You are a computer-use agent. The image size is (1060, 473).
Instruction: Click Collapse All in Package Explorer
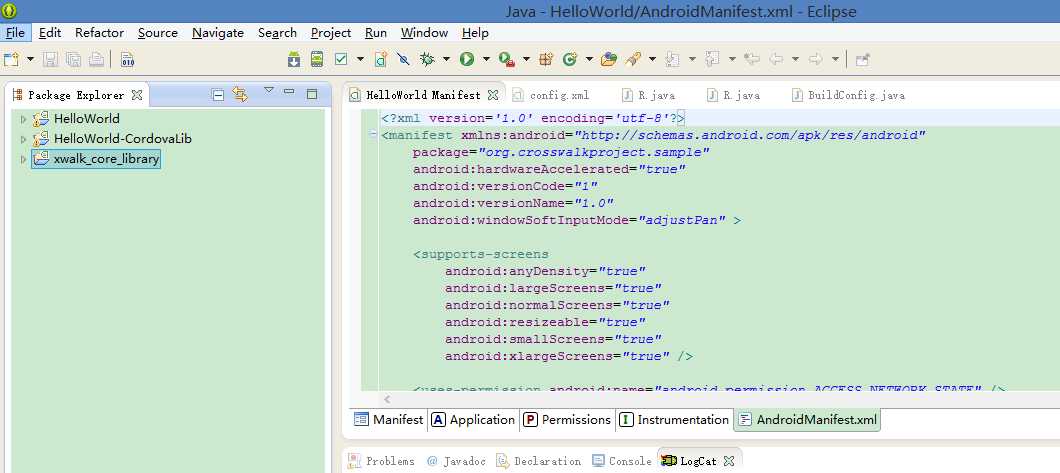[x=218, y=95]
